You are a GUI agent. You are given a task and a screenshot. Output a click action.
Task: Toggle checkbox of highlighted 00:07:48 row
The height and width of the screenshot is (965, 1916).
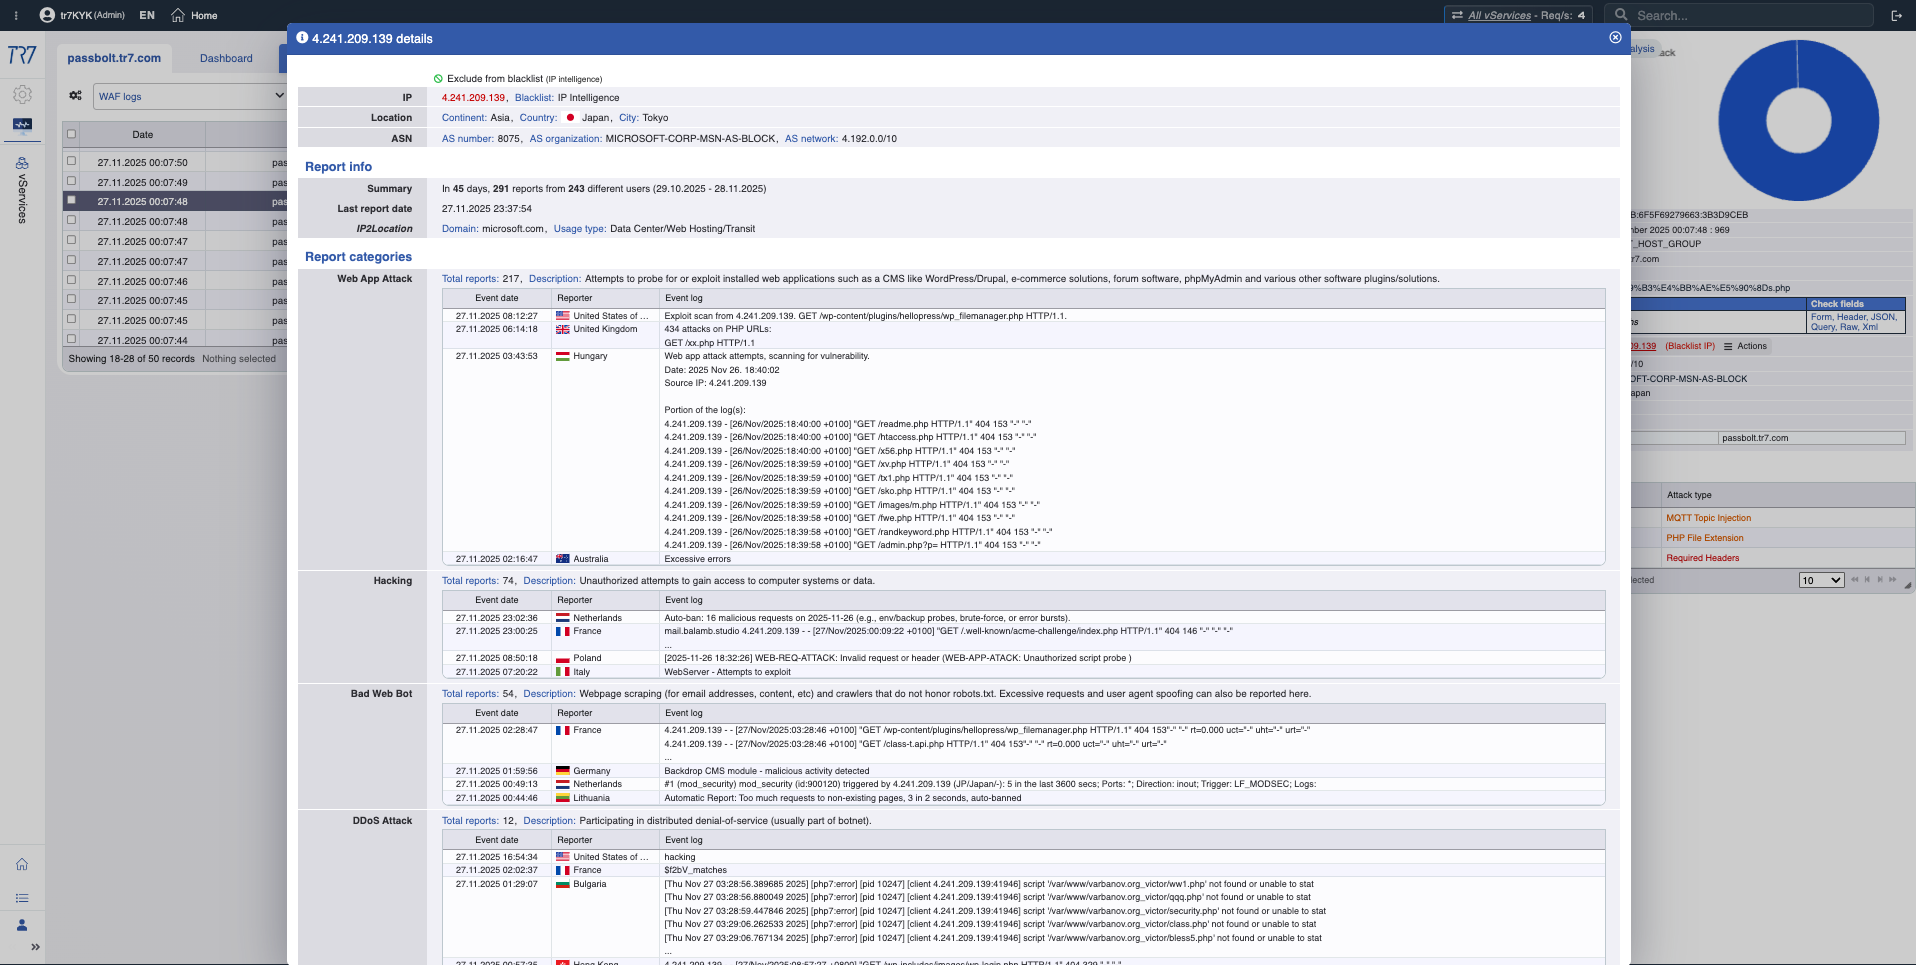[x=71, y=200]
